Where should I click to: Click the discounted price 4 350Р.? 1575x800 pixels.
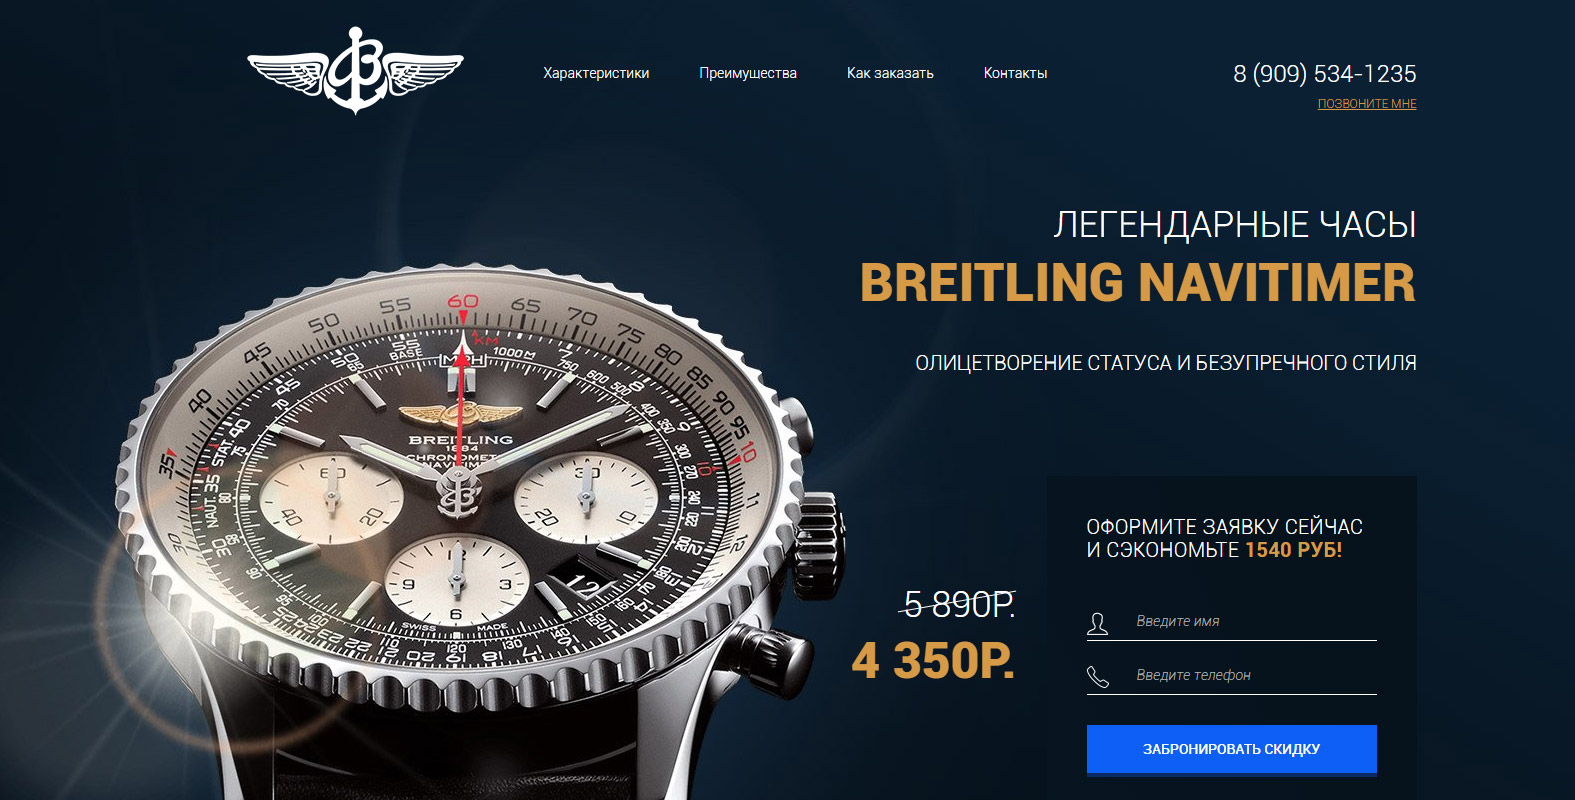point(933,661)
